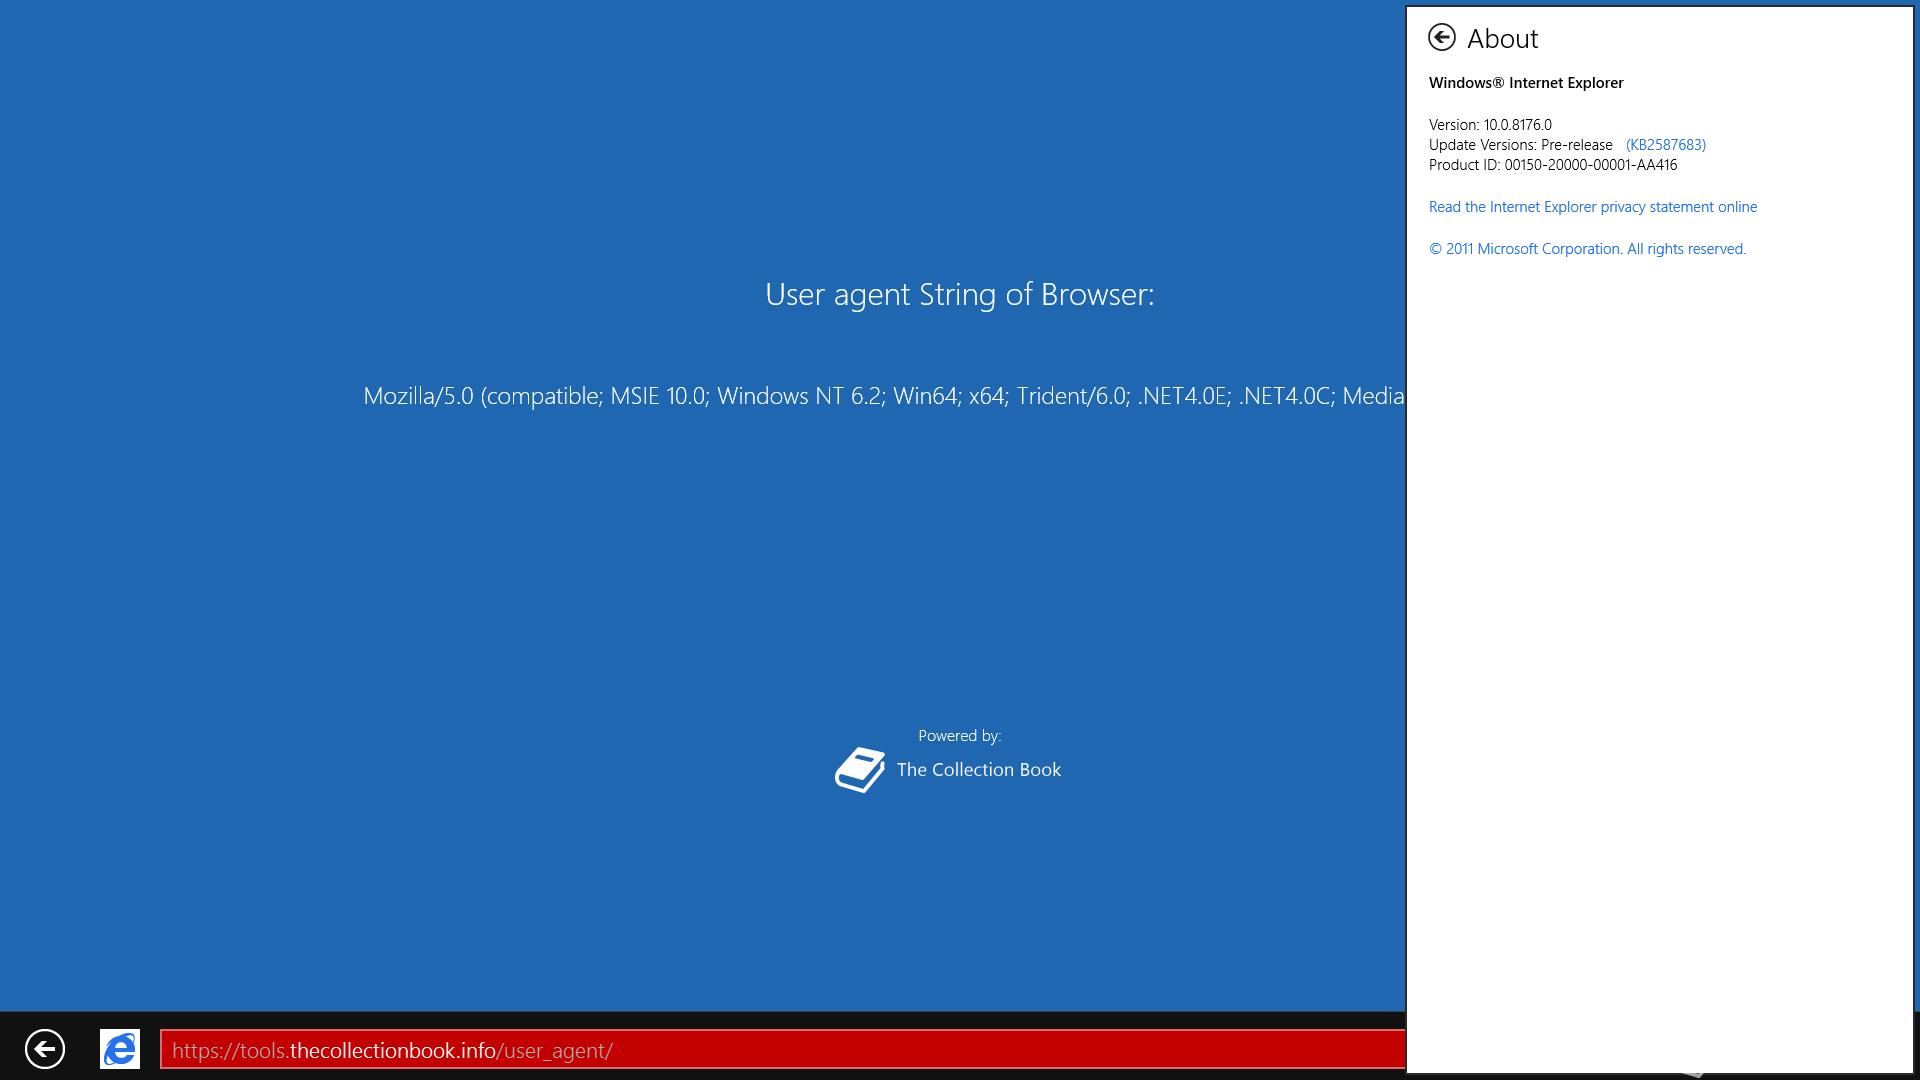
Task: Click the Product ID 00150-20000-00001-AA416 text
Action: (1553, 165)
